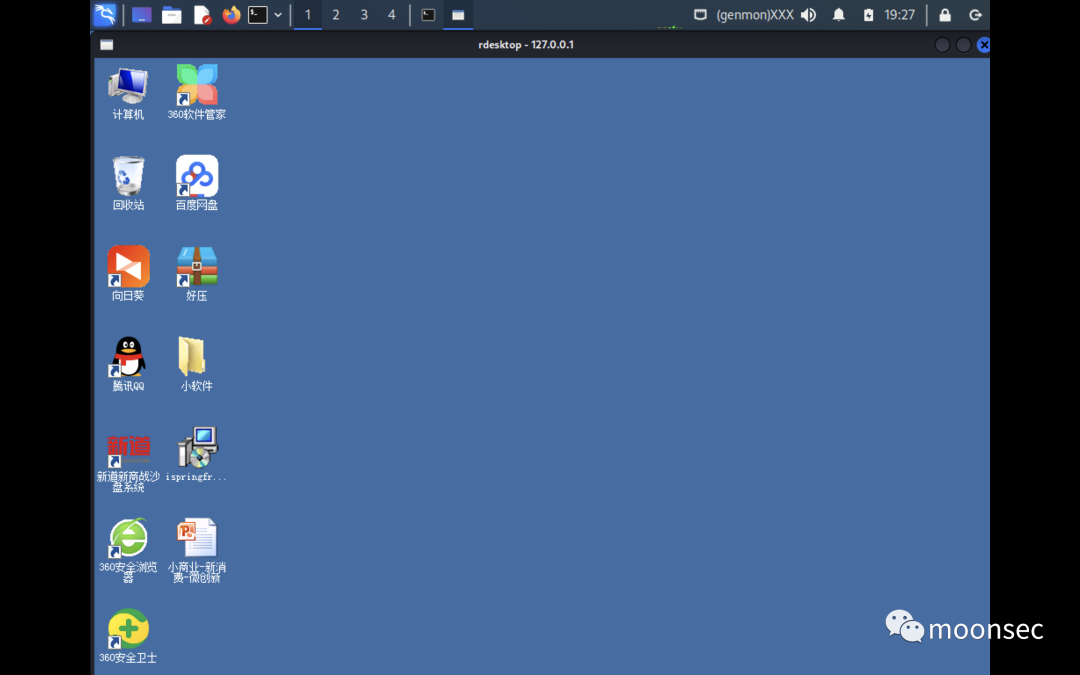Screen dimensions: 1080x675
Task: Click the rdesktop - 127.0.0.1 title bar
Action: point(526,45)
